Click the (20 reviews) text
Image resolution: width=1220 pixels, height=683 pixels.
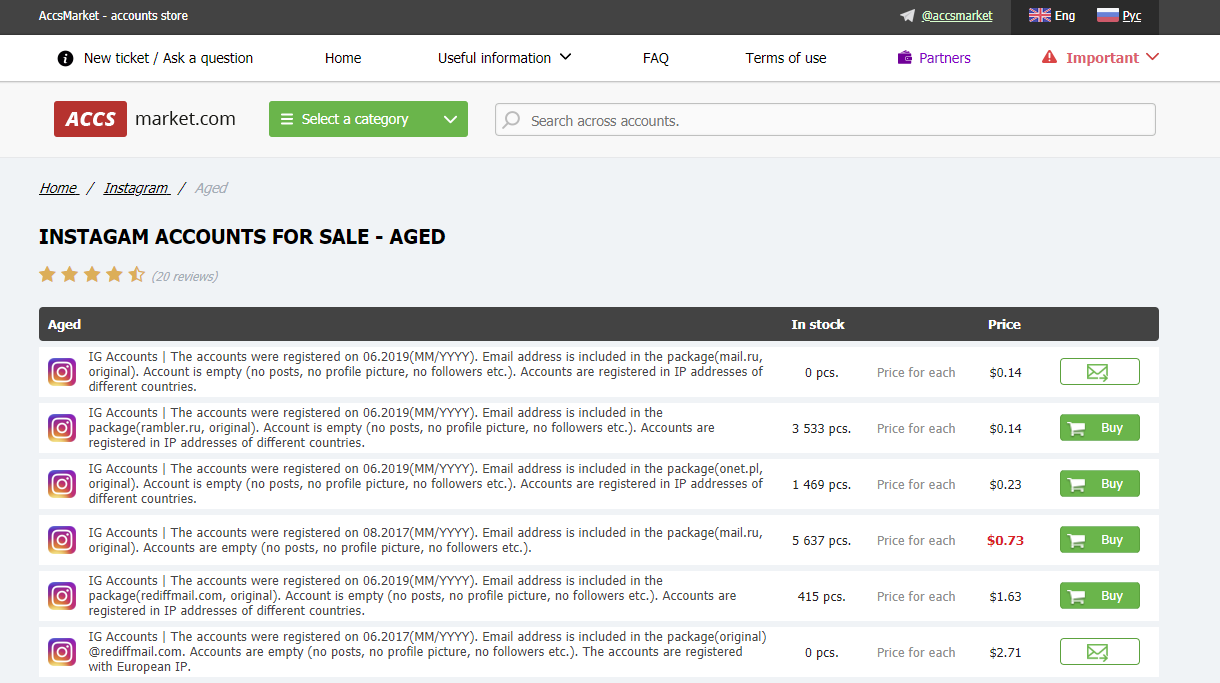click(185, 276)
